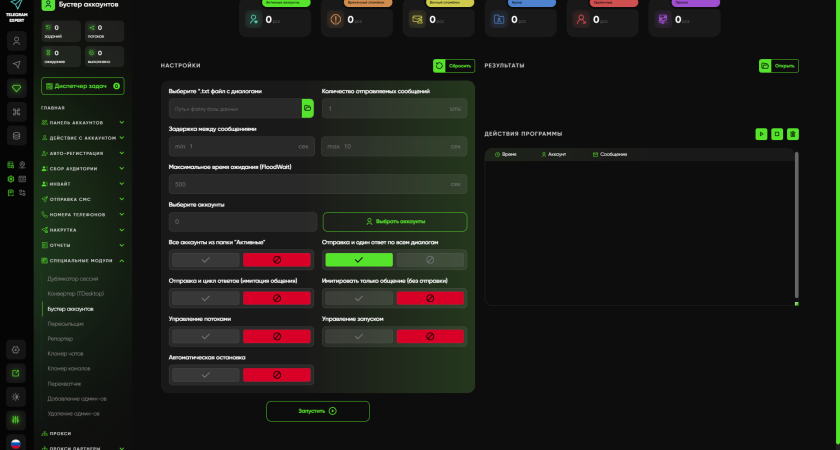Click the green folder browse icon for txt file
The width and height of the screenshot is (840, 450).
(308, 108)
